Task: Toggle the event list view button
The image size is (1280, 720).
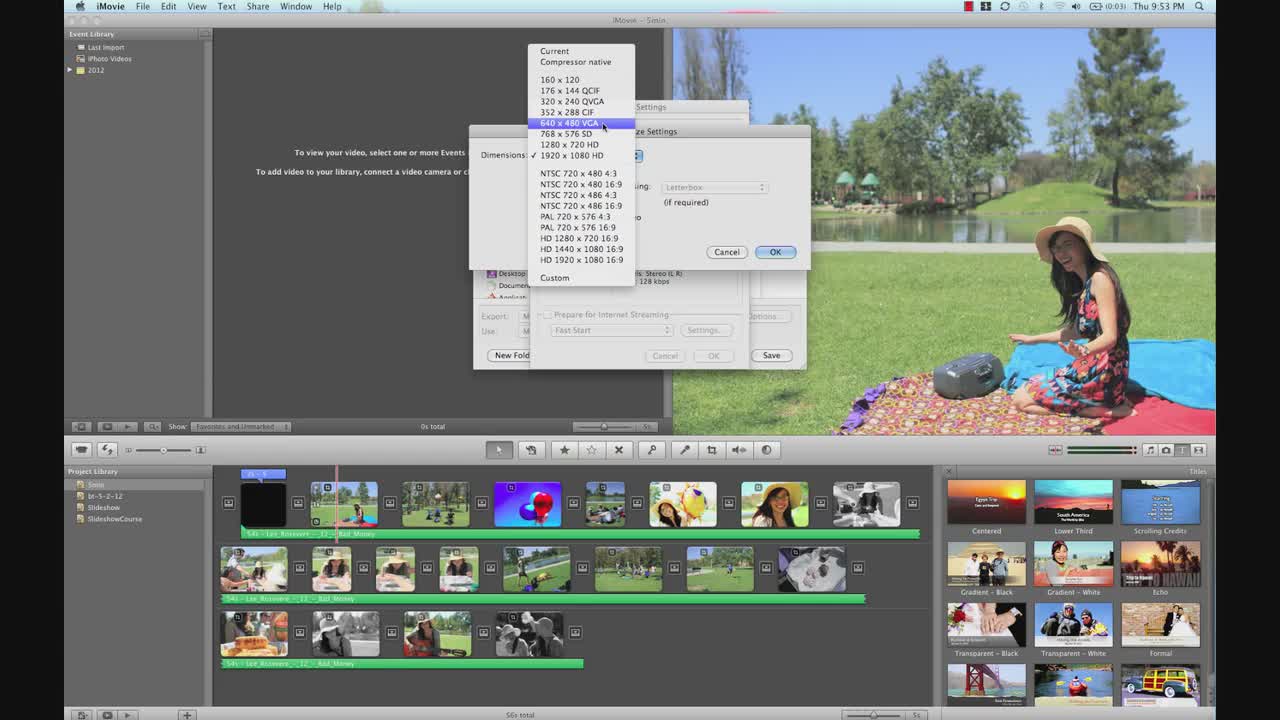Action: point(82,427)
